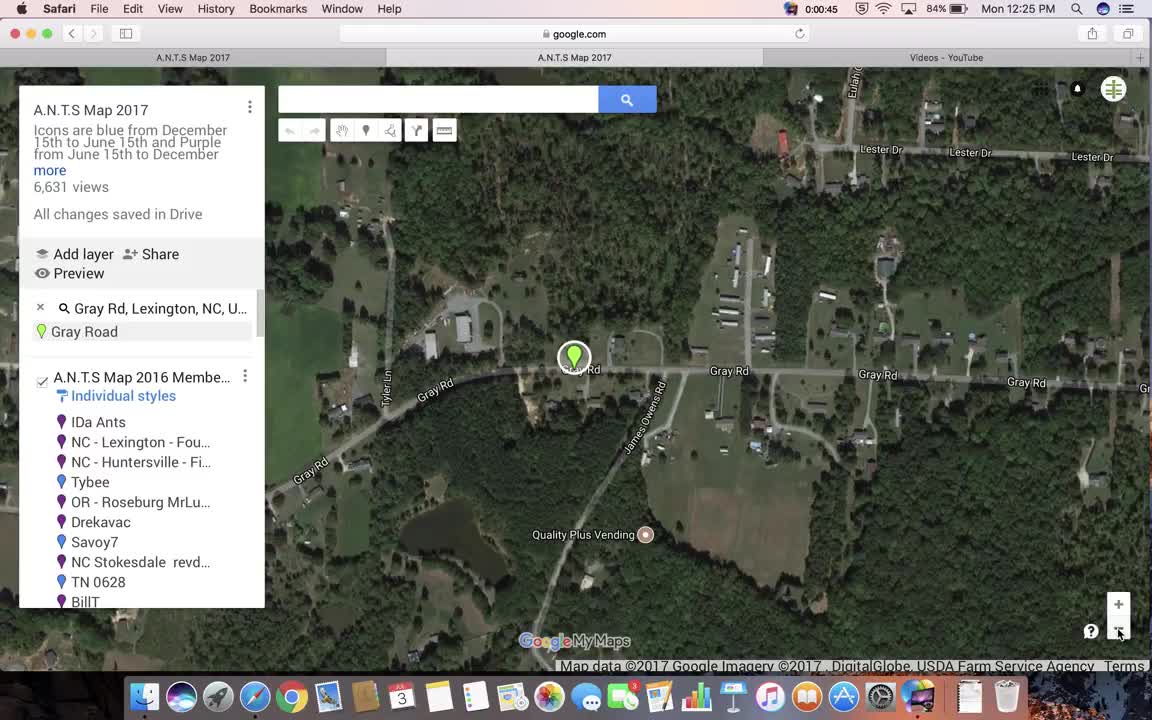Select the Draw a line tool
The image size is (1152, 720).
390,131
